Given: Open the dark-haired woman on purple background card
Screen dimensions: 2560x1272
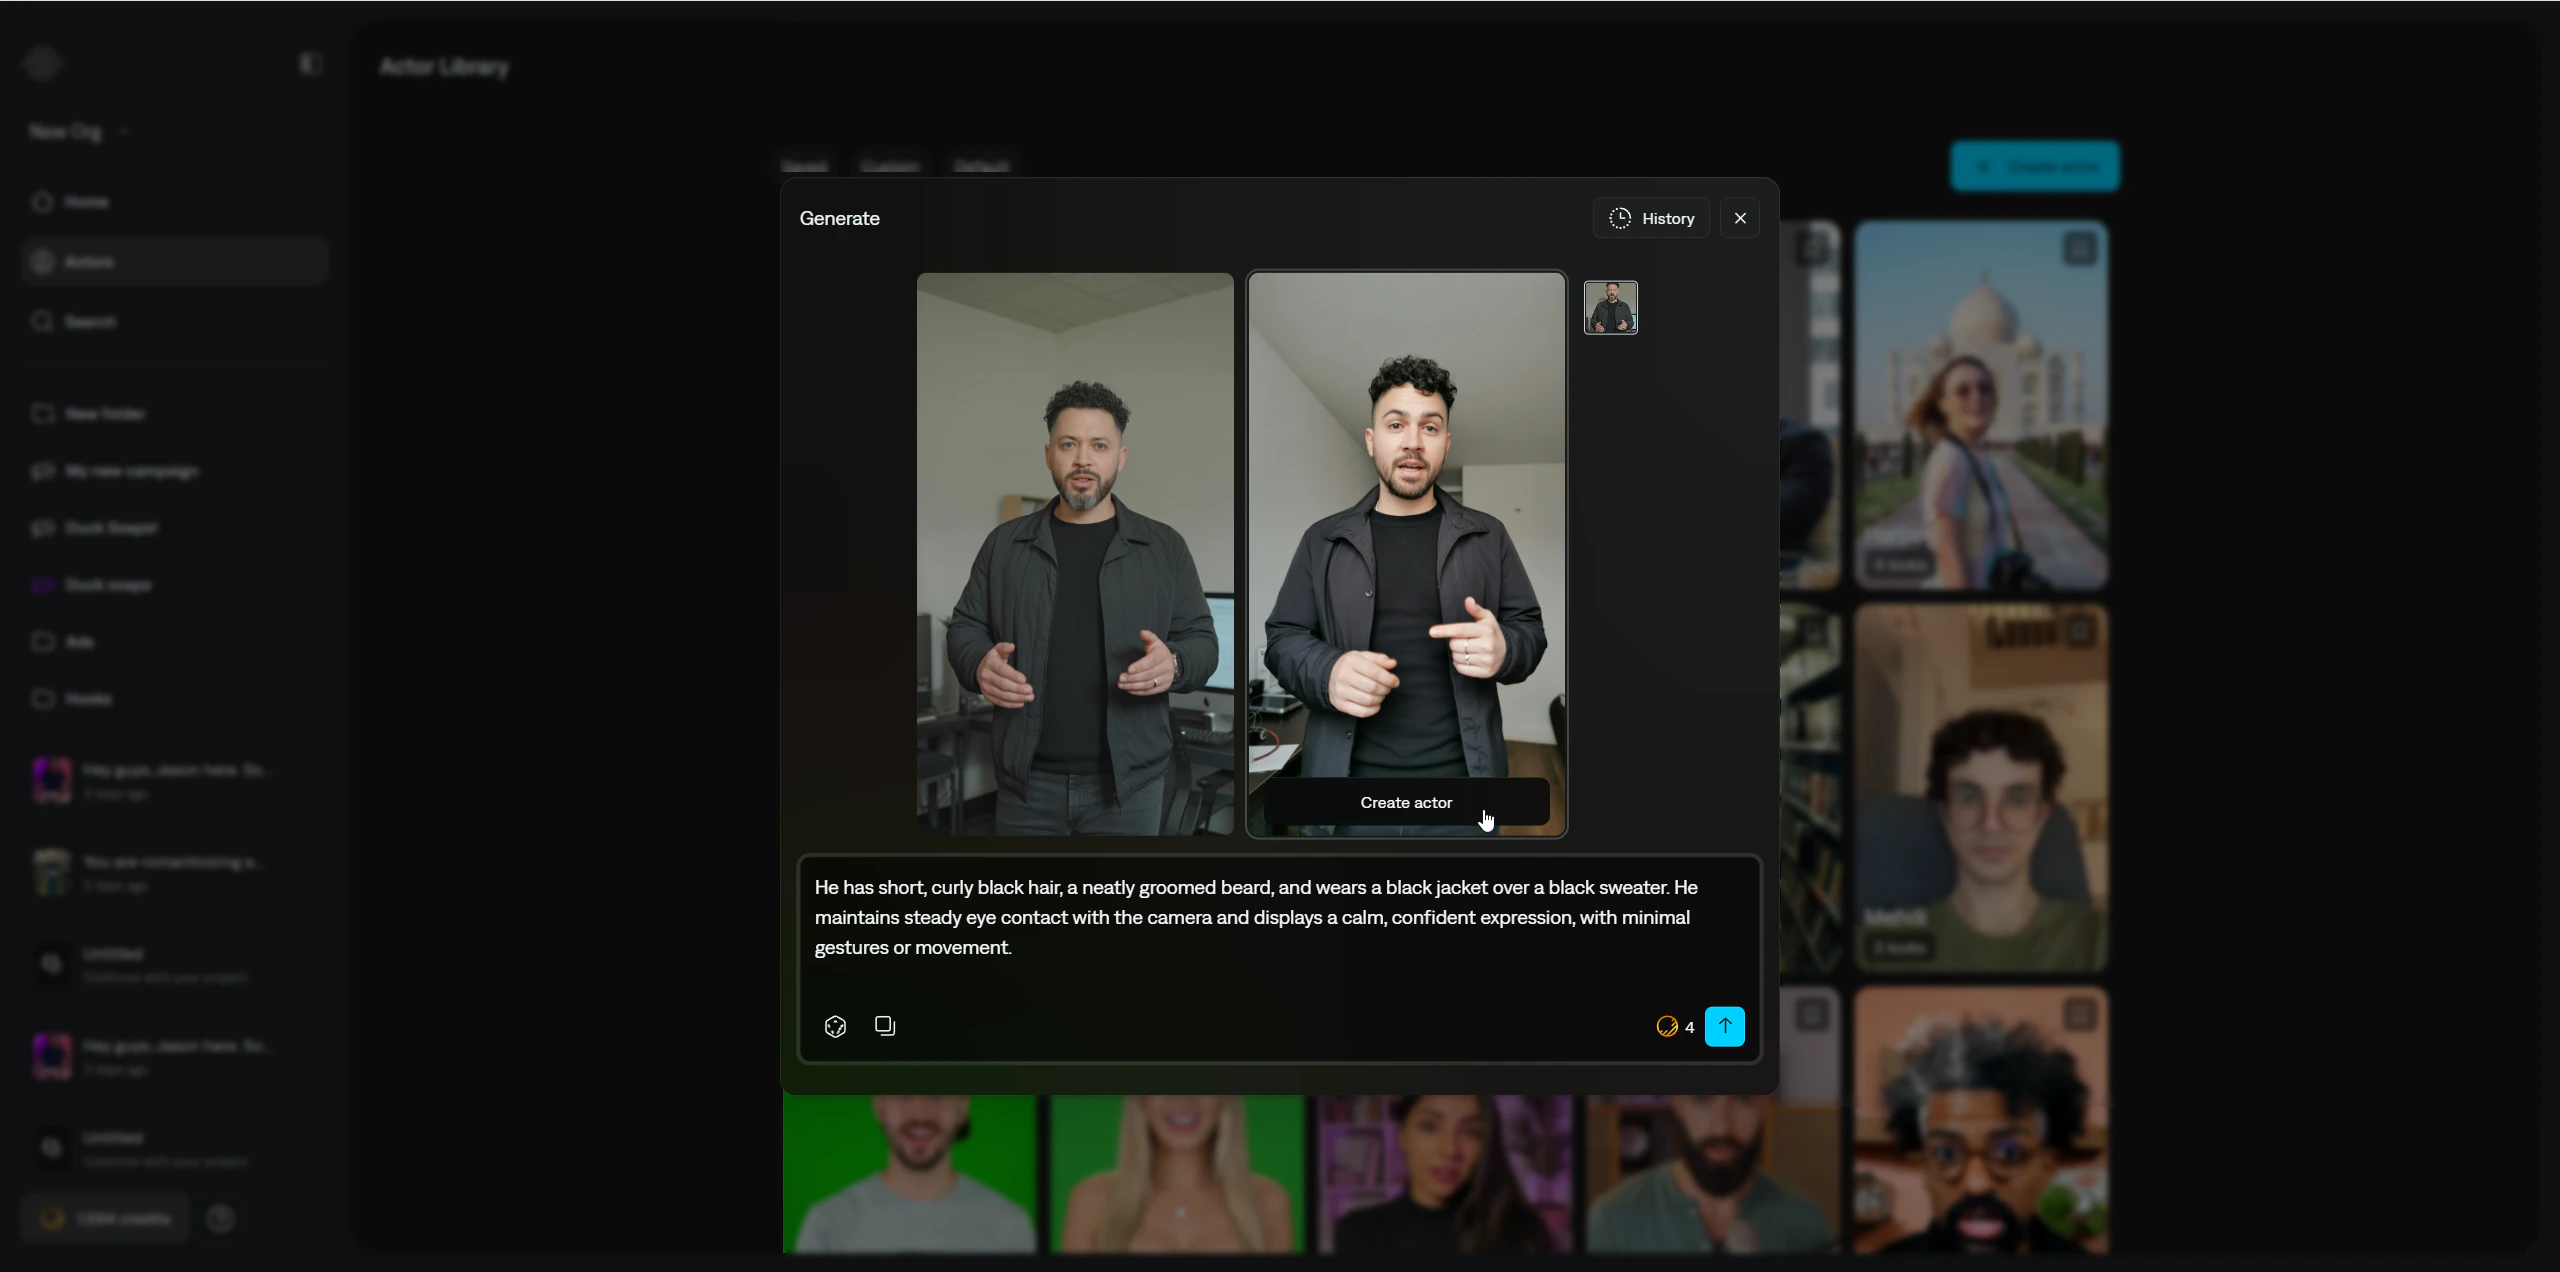Looking at the screenshot, I should tap(1444, 1173).
